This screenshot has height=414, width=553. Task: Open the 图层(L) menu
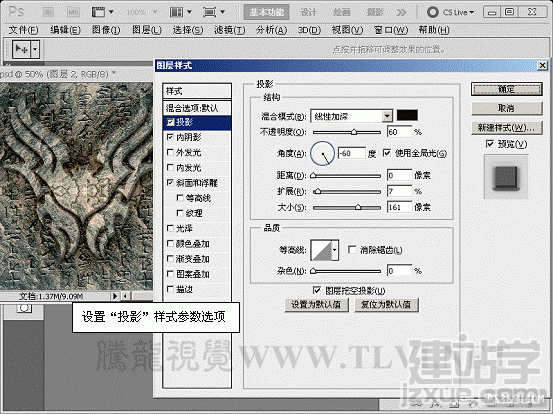tap(147, 30)
